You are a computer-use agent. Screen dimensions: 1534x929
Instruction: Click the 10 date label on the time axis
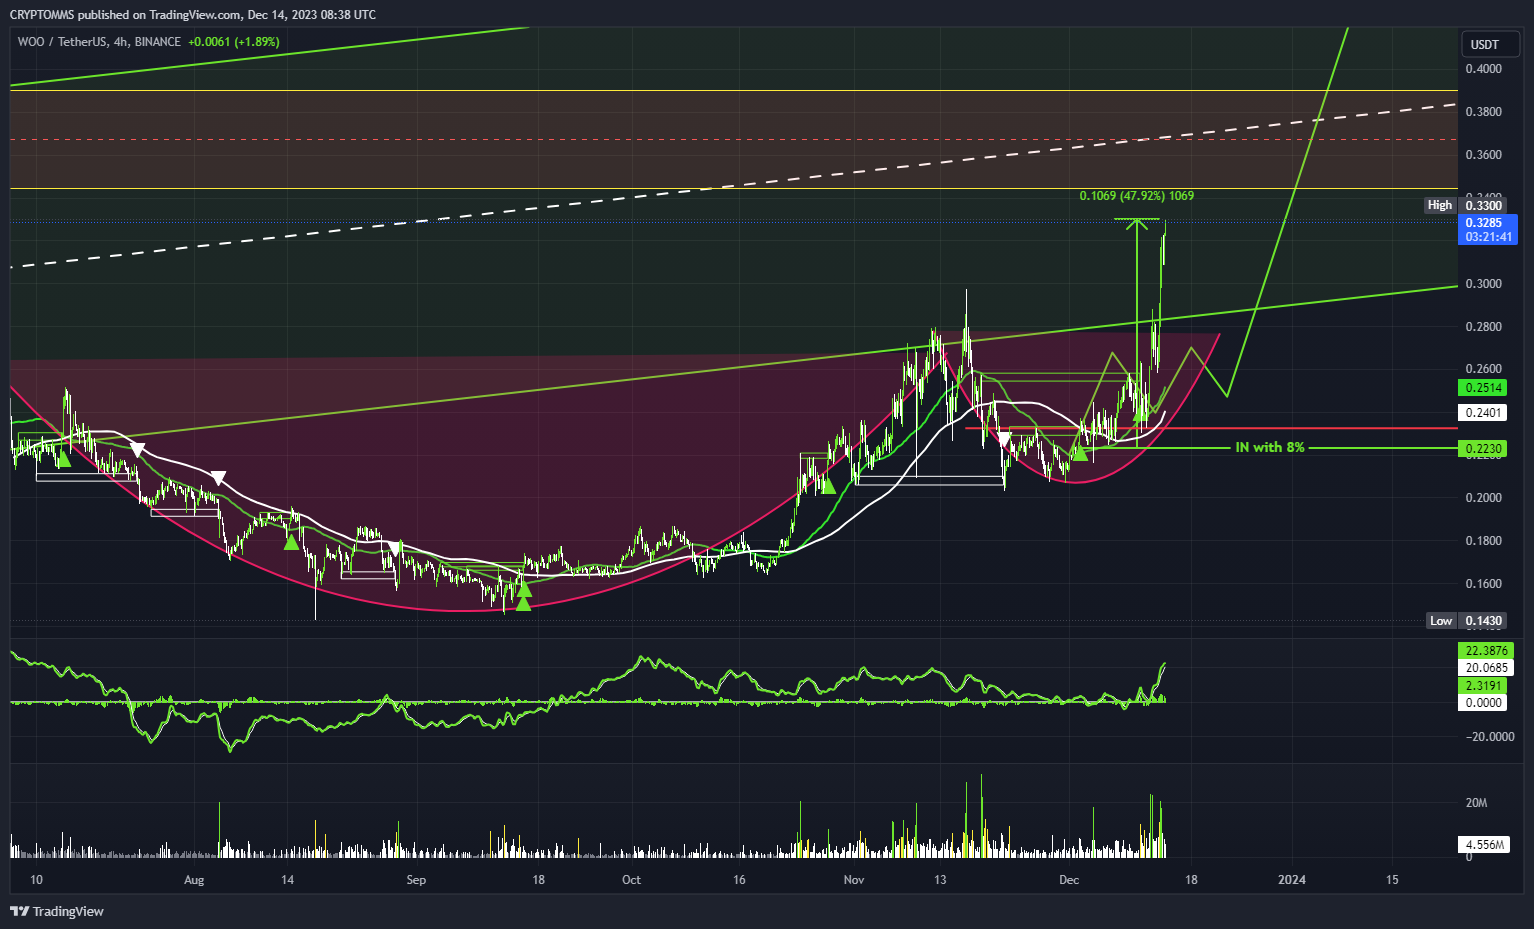click(x=37, y=880)
